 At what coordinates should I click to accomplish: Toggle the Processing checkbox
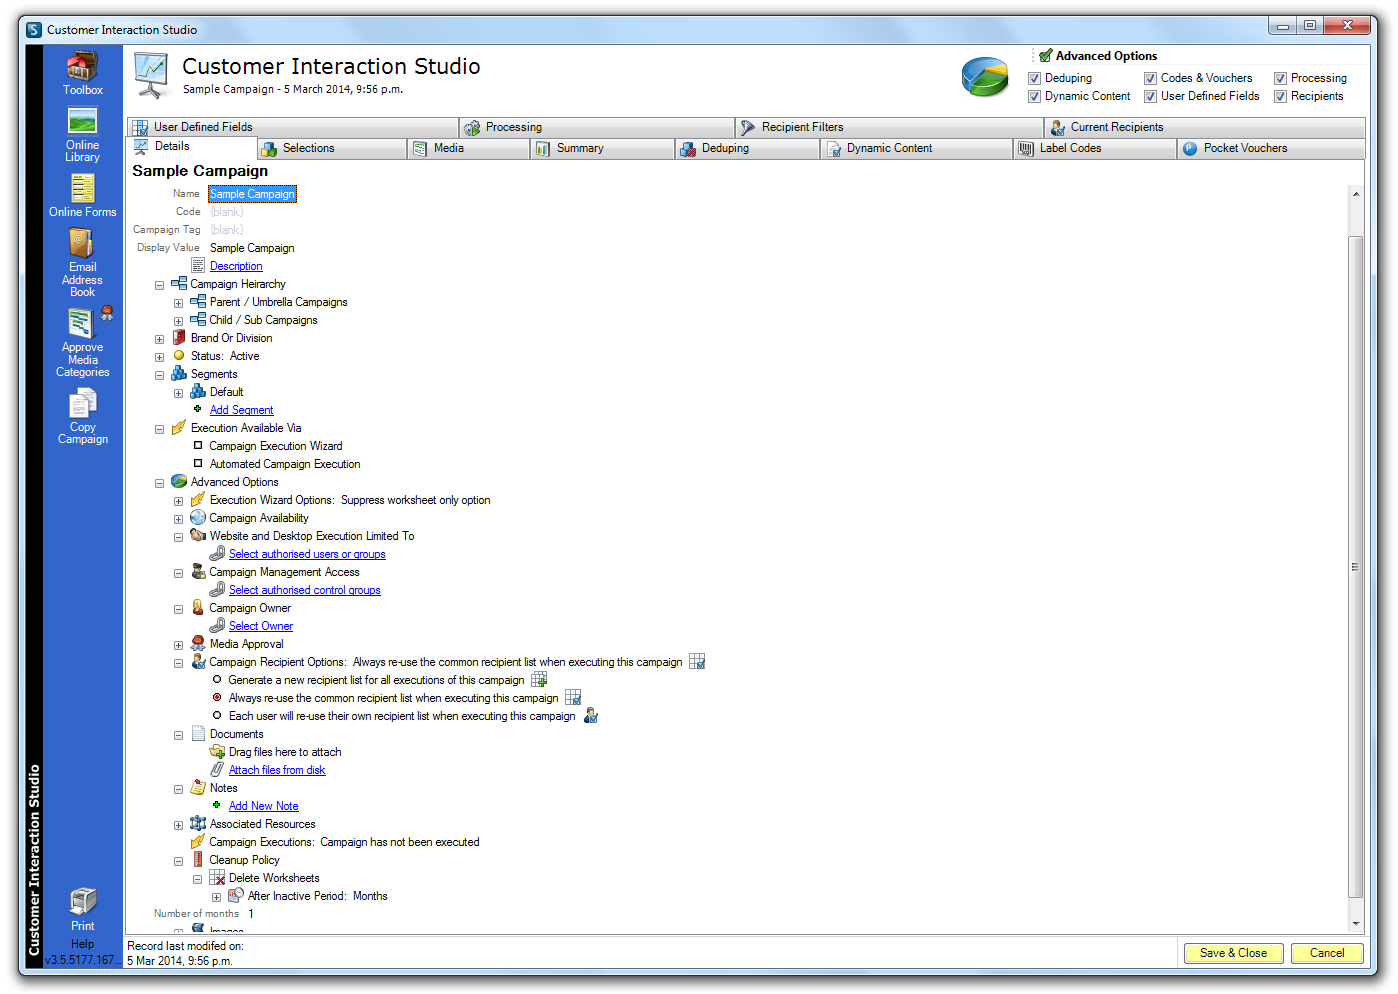coord(1281,79)
